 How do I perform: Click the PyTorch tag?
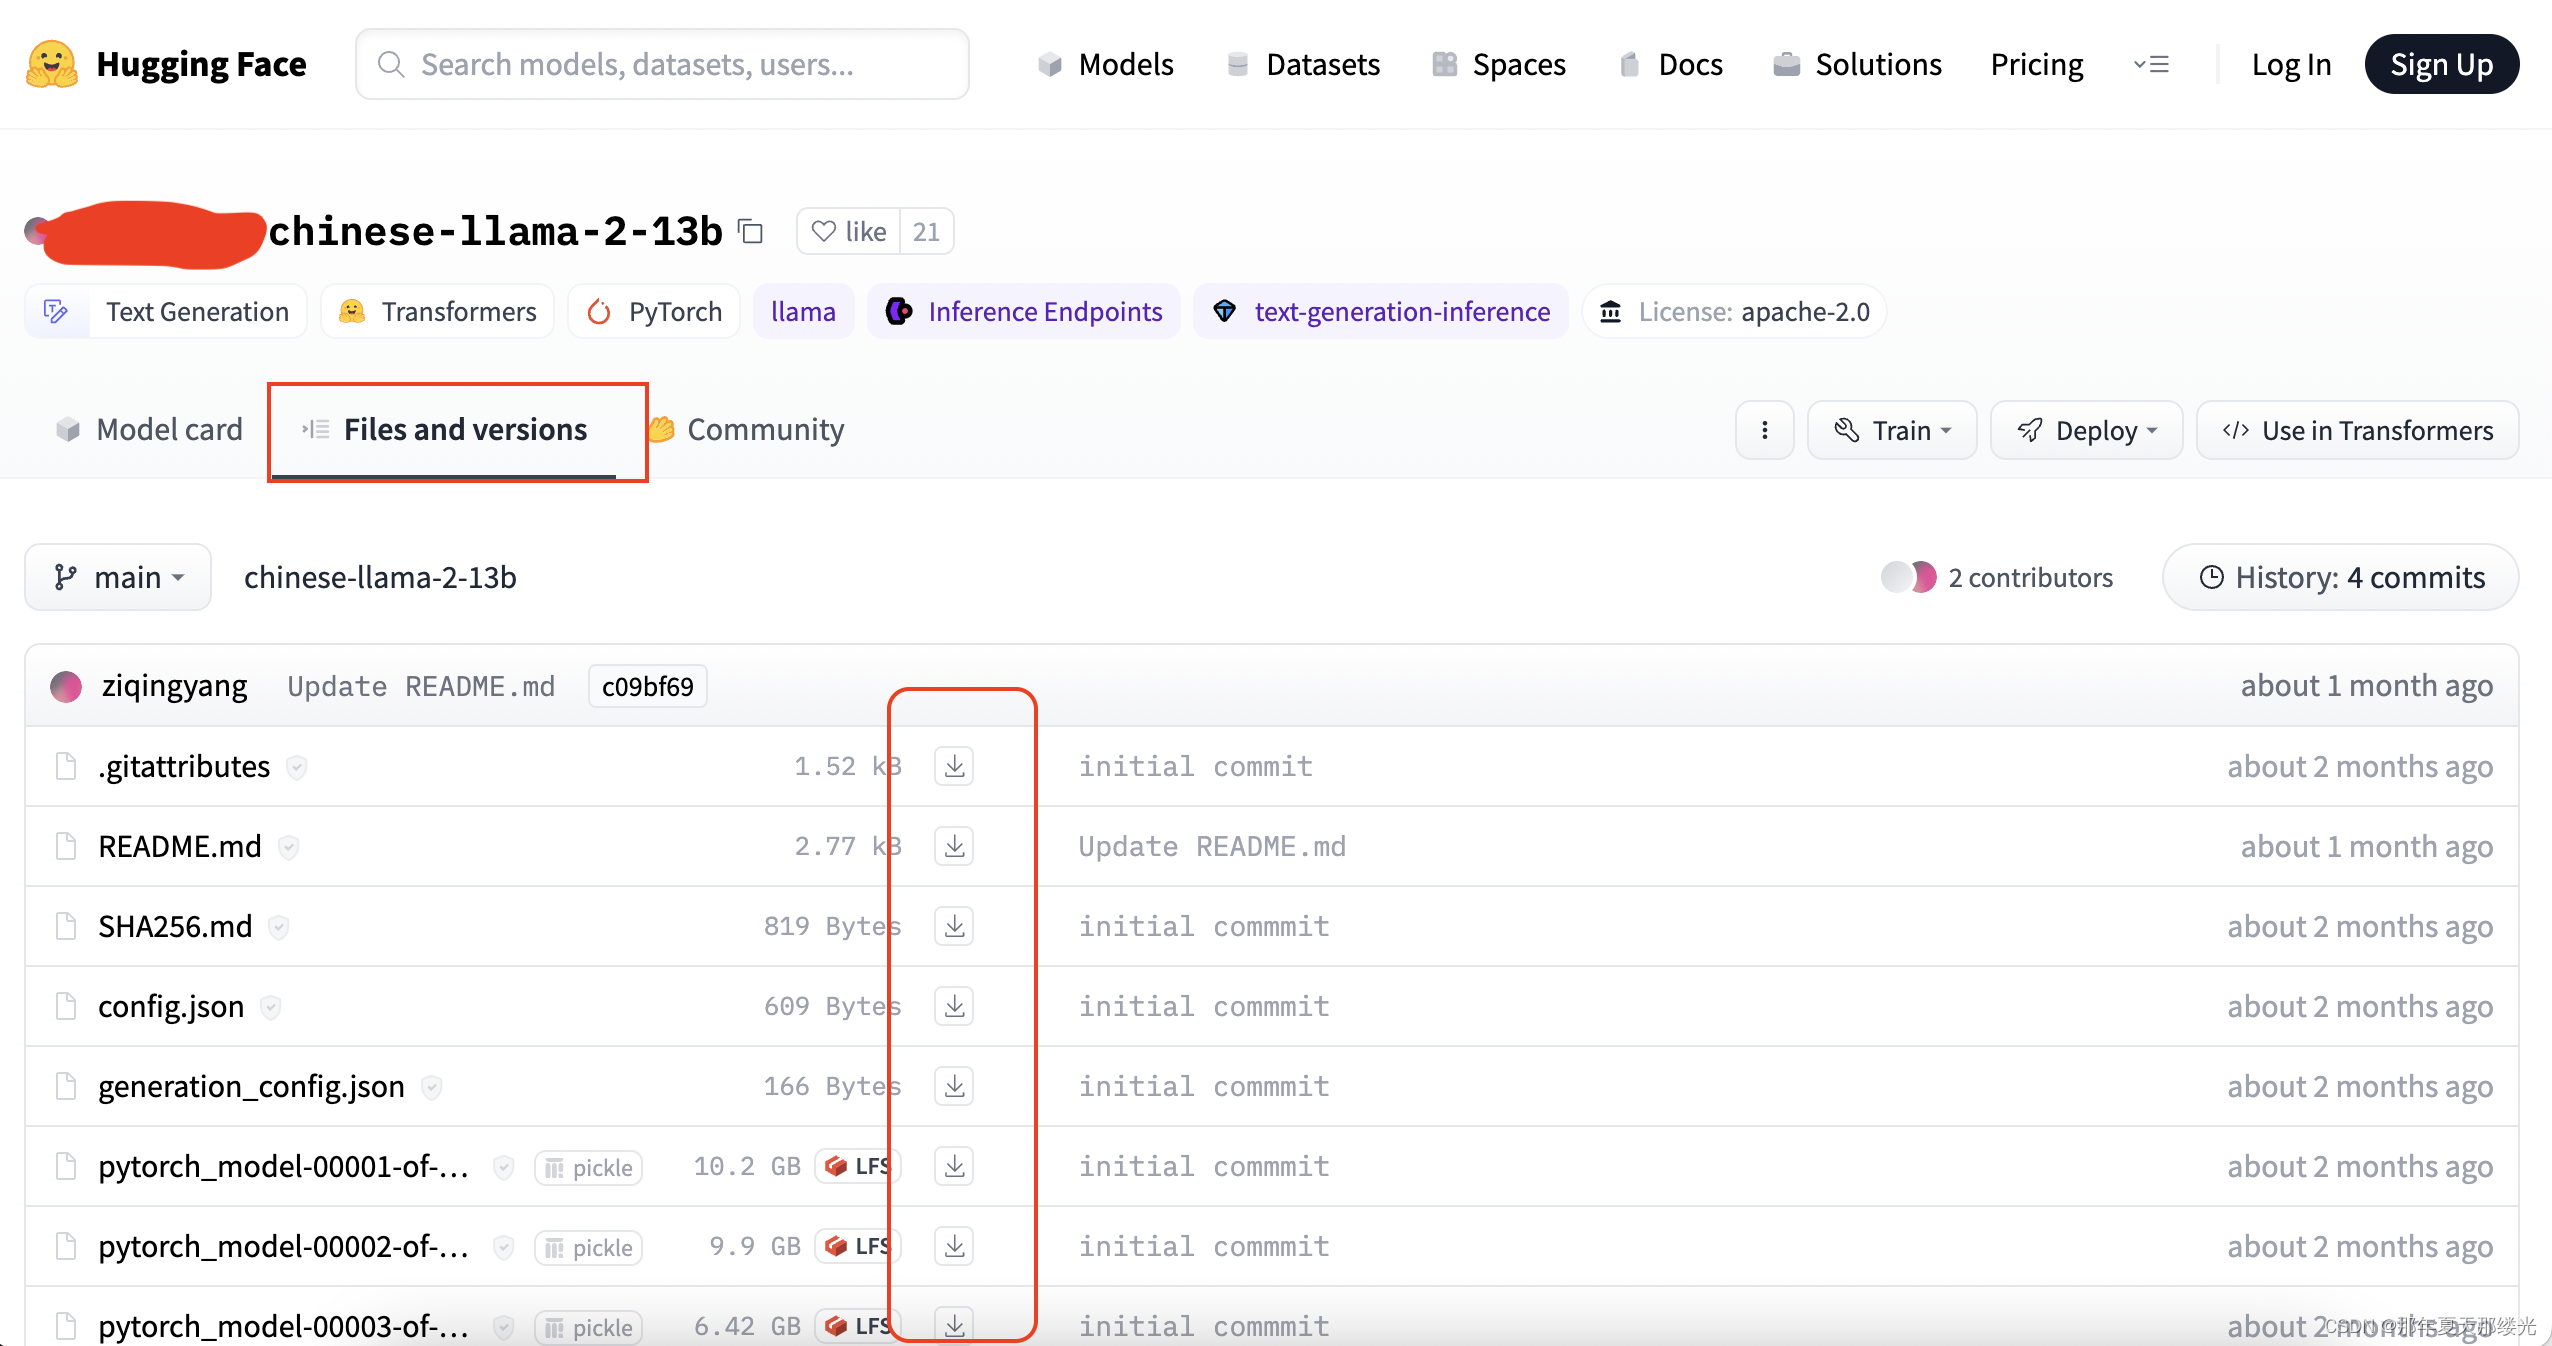[x=654, y=312]
